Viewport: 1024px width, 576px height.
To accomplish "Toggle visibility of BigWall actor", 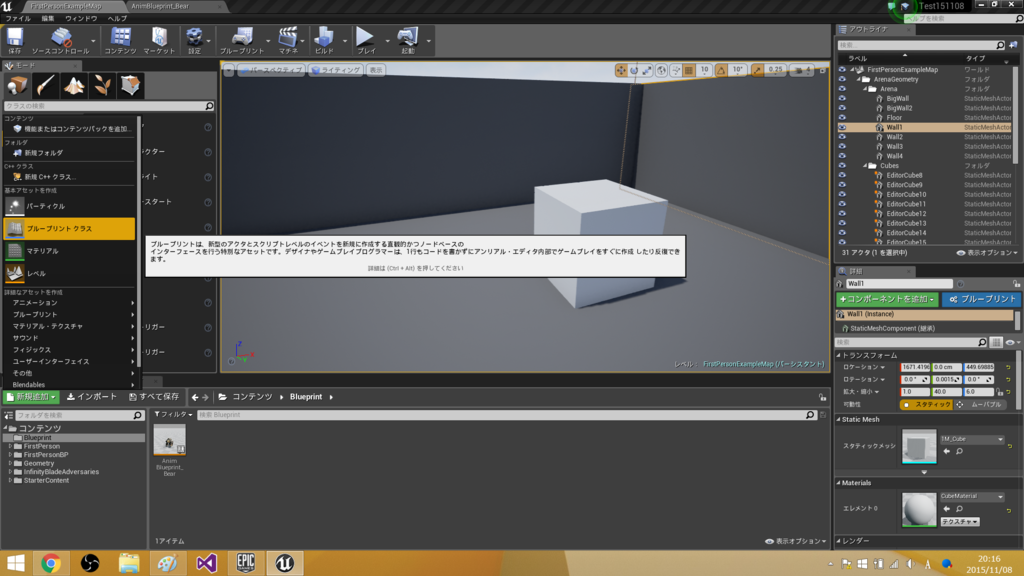I will point(842,99).
